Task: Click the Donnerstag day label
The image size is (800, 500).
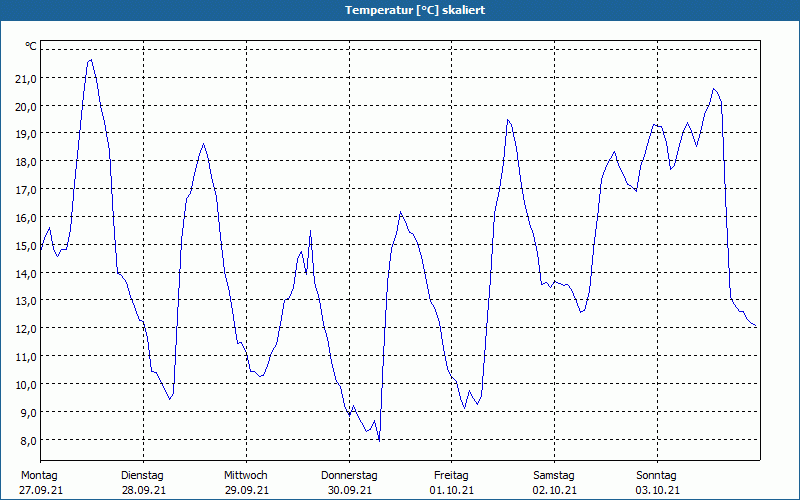Action: pyautogui.click(x=349, y=475)
